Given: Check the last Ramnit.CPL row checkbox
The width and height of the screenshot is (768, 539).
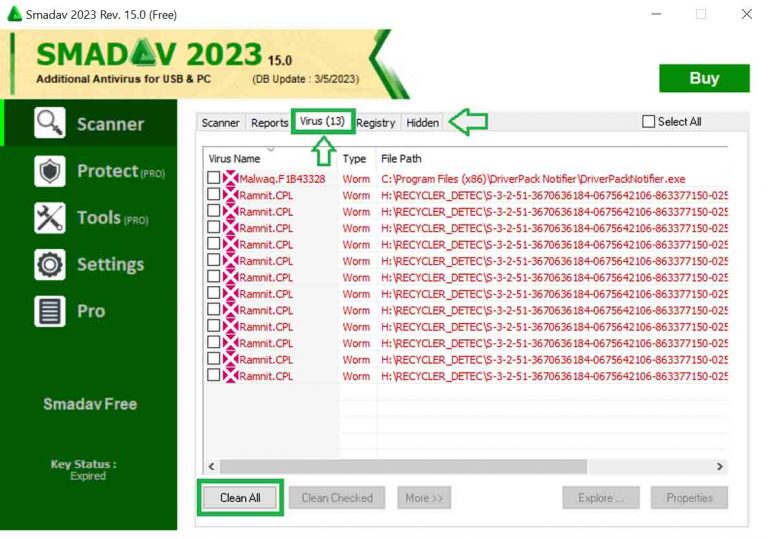Looking at the screenshot, I should pos(213,375).
